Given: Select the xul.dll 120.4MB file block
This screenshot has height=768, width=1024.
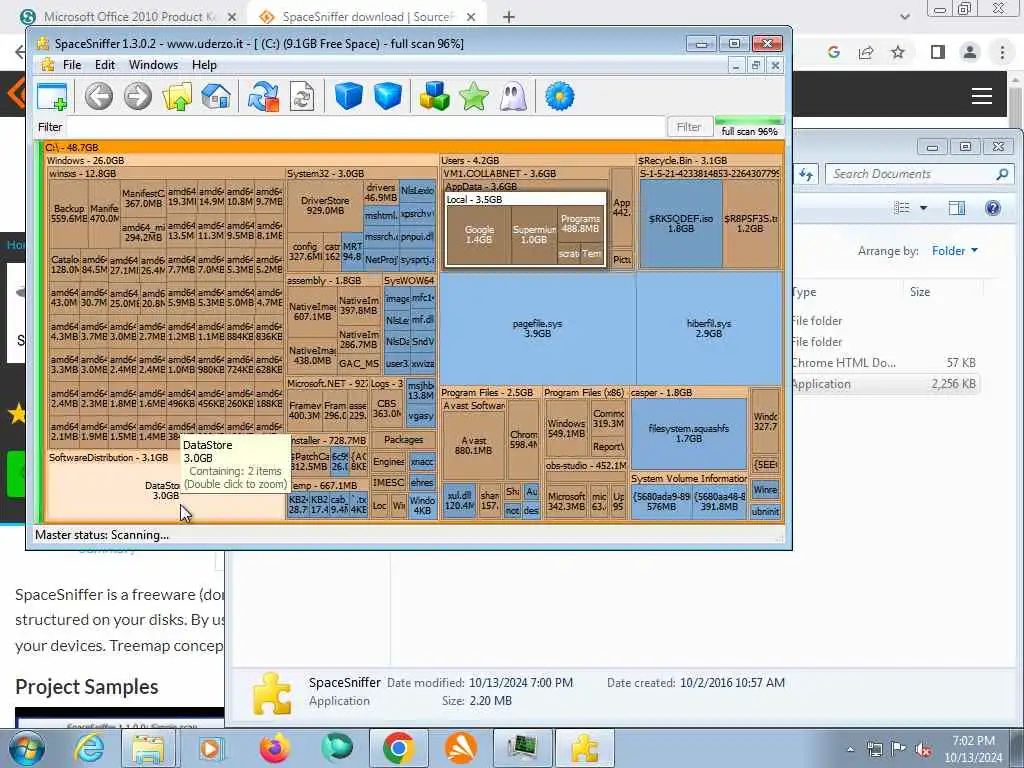Looking at the screenshot, I should pyautogui.click(x=460, y=500).
